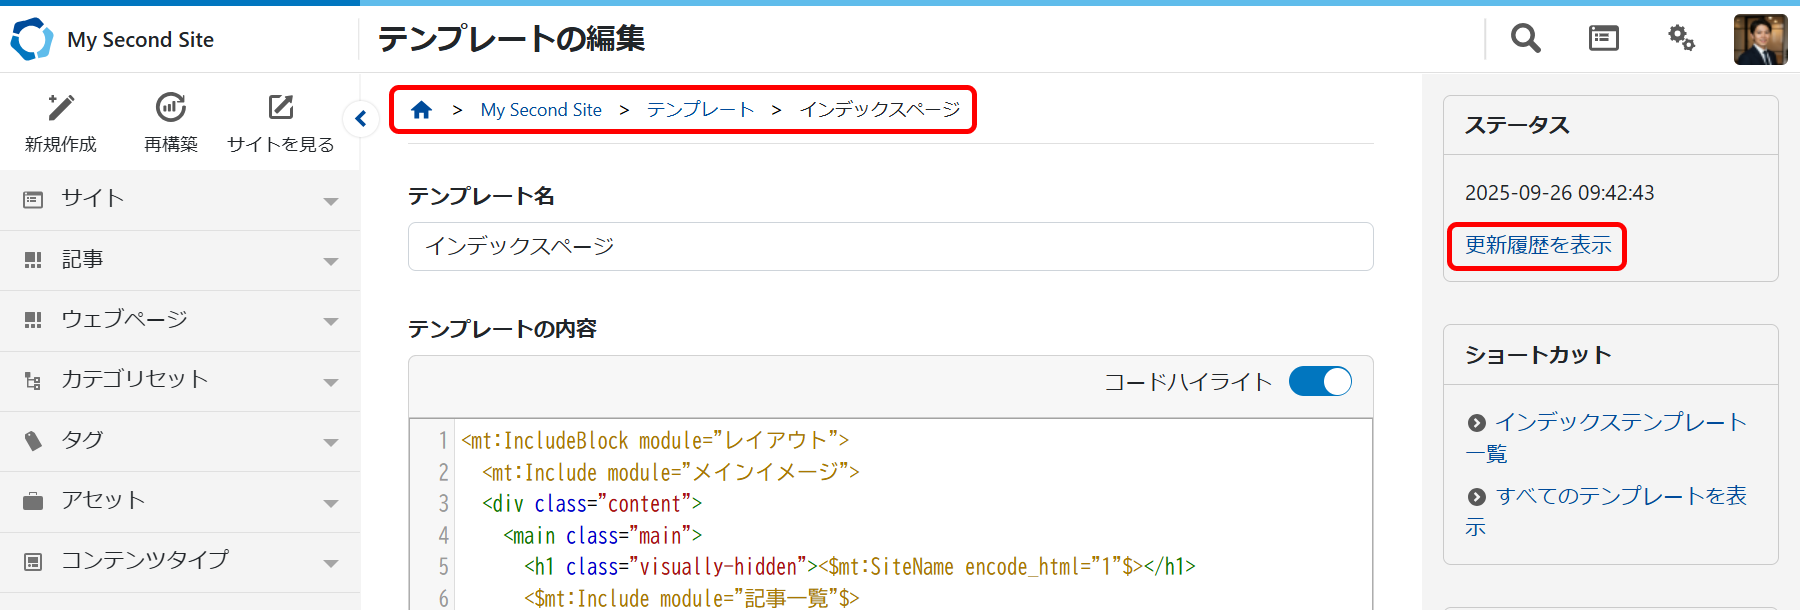Screen dimensions: 1800x610
Task: Expand the カテゴリセット menu section
Action: pyautogui.click(x=180, y=380)
